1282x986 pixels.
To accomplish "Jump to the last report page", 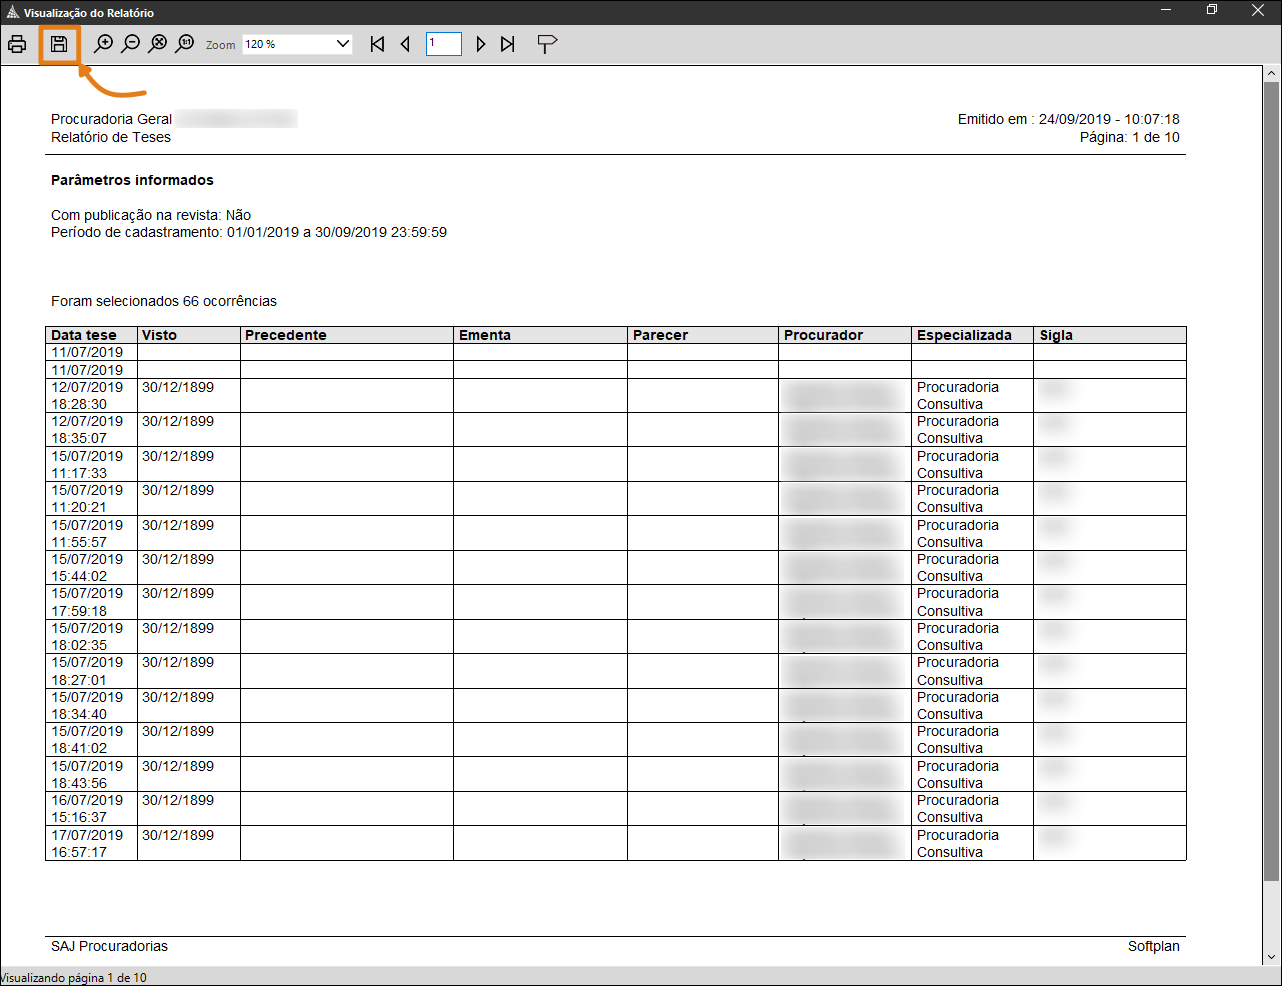I will point(508,44).
